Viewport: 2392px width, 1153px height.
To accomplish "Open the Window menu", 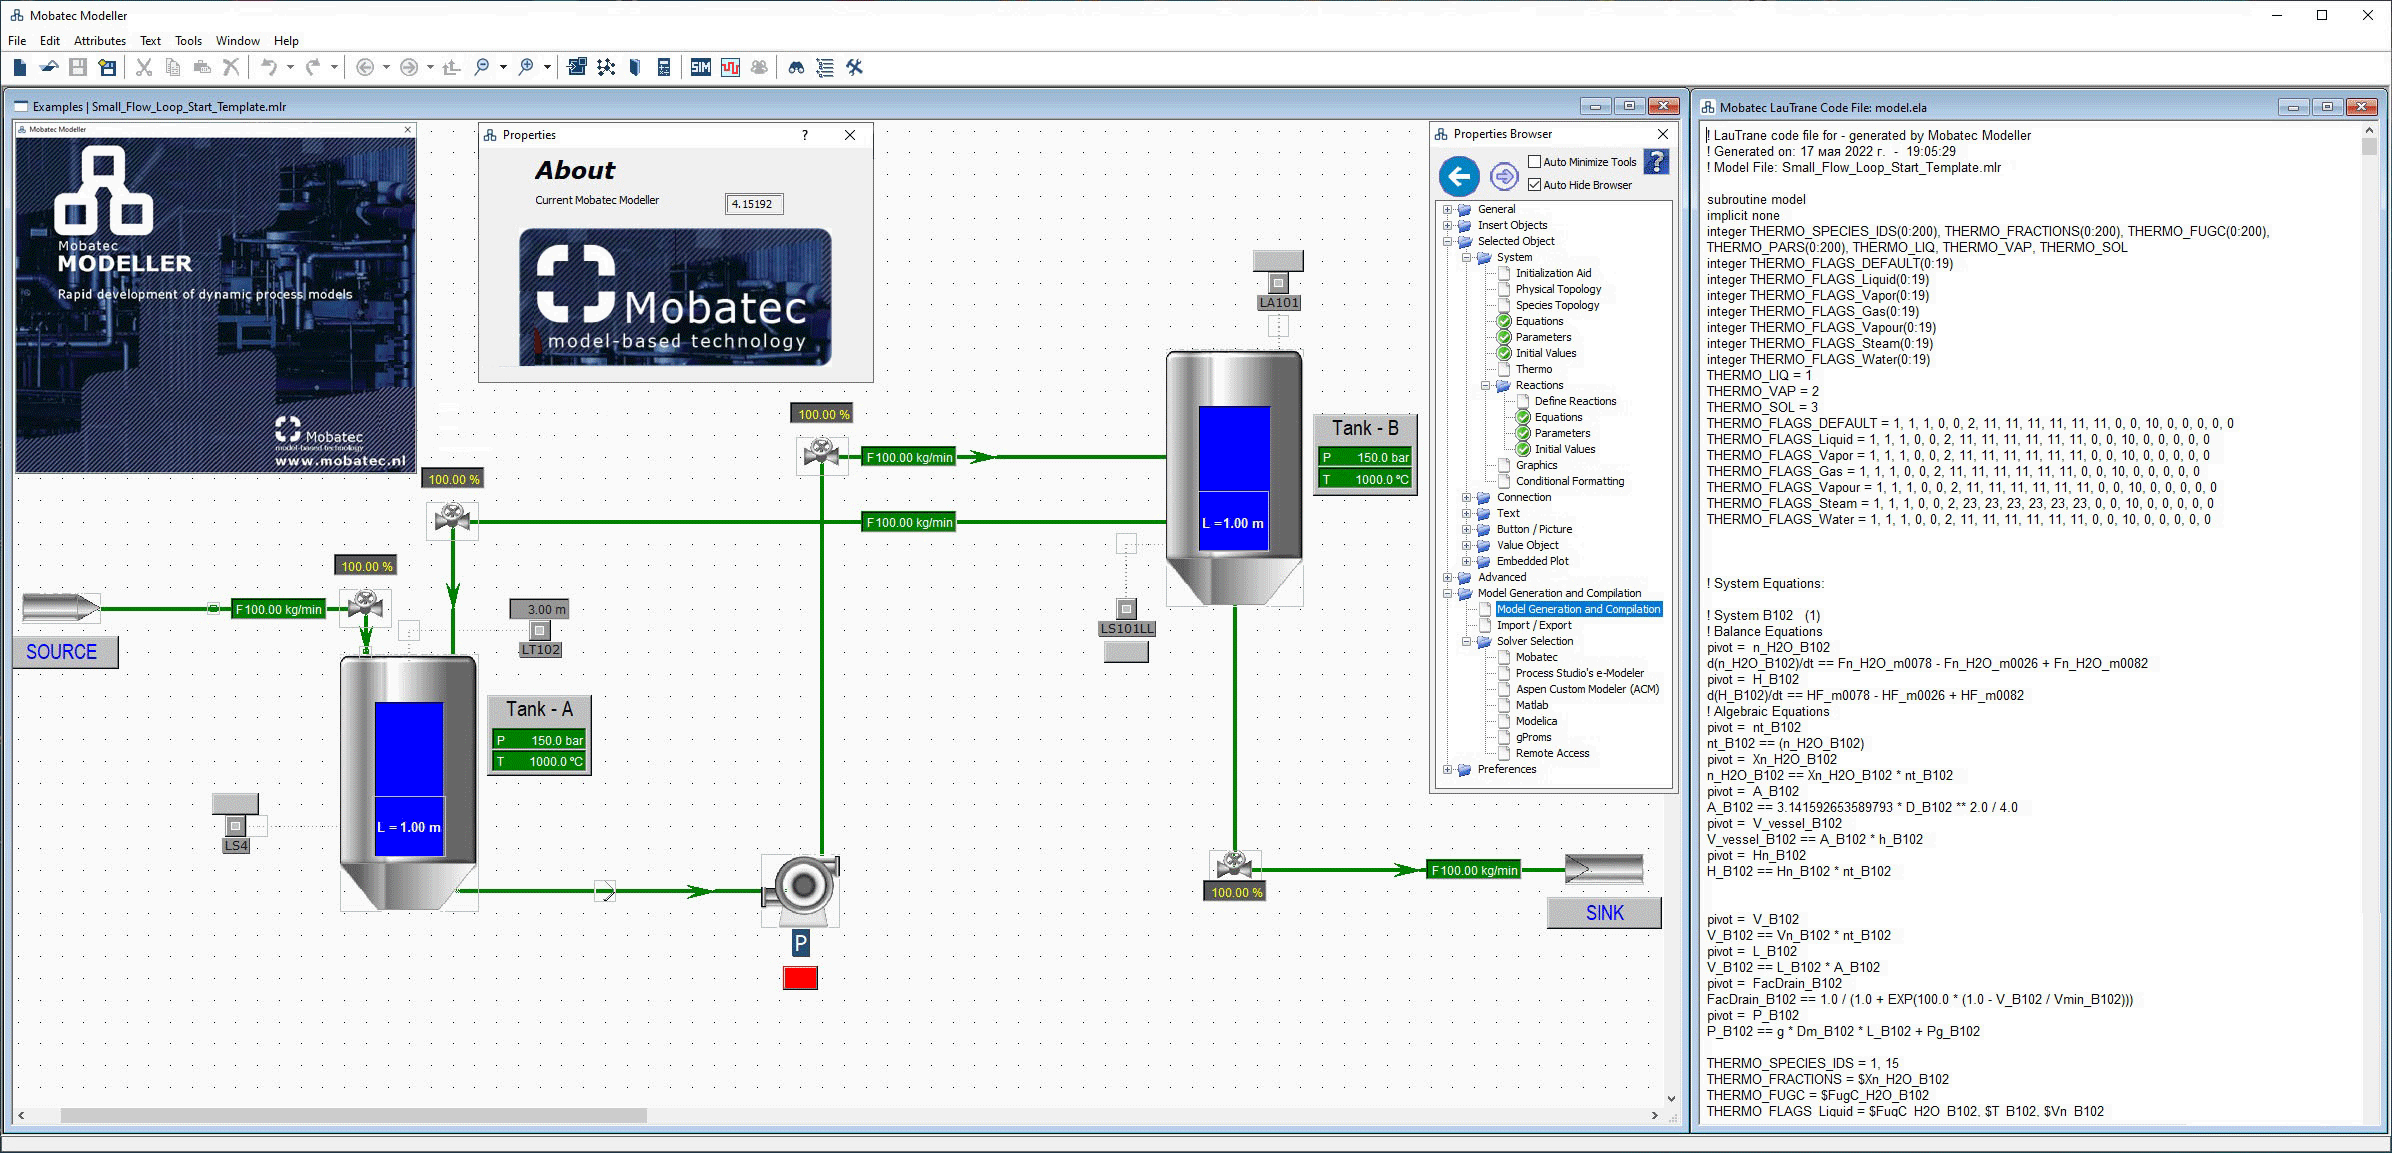I will [238, 41].
